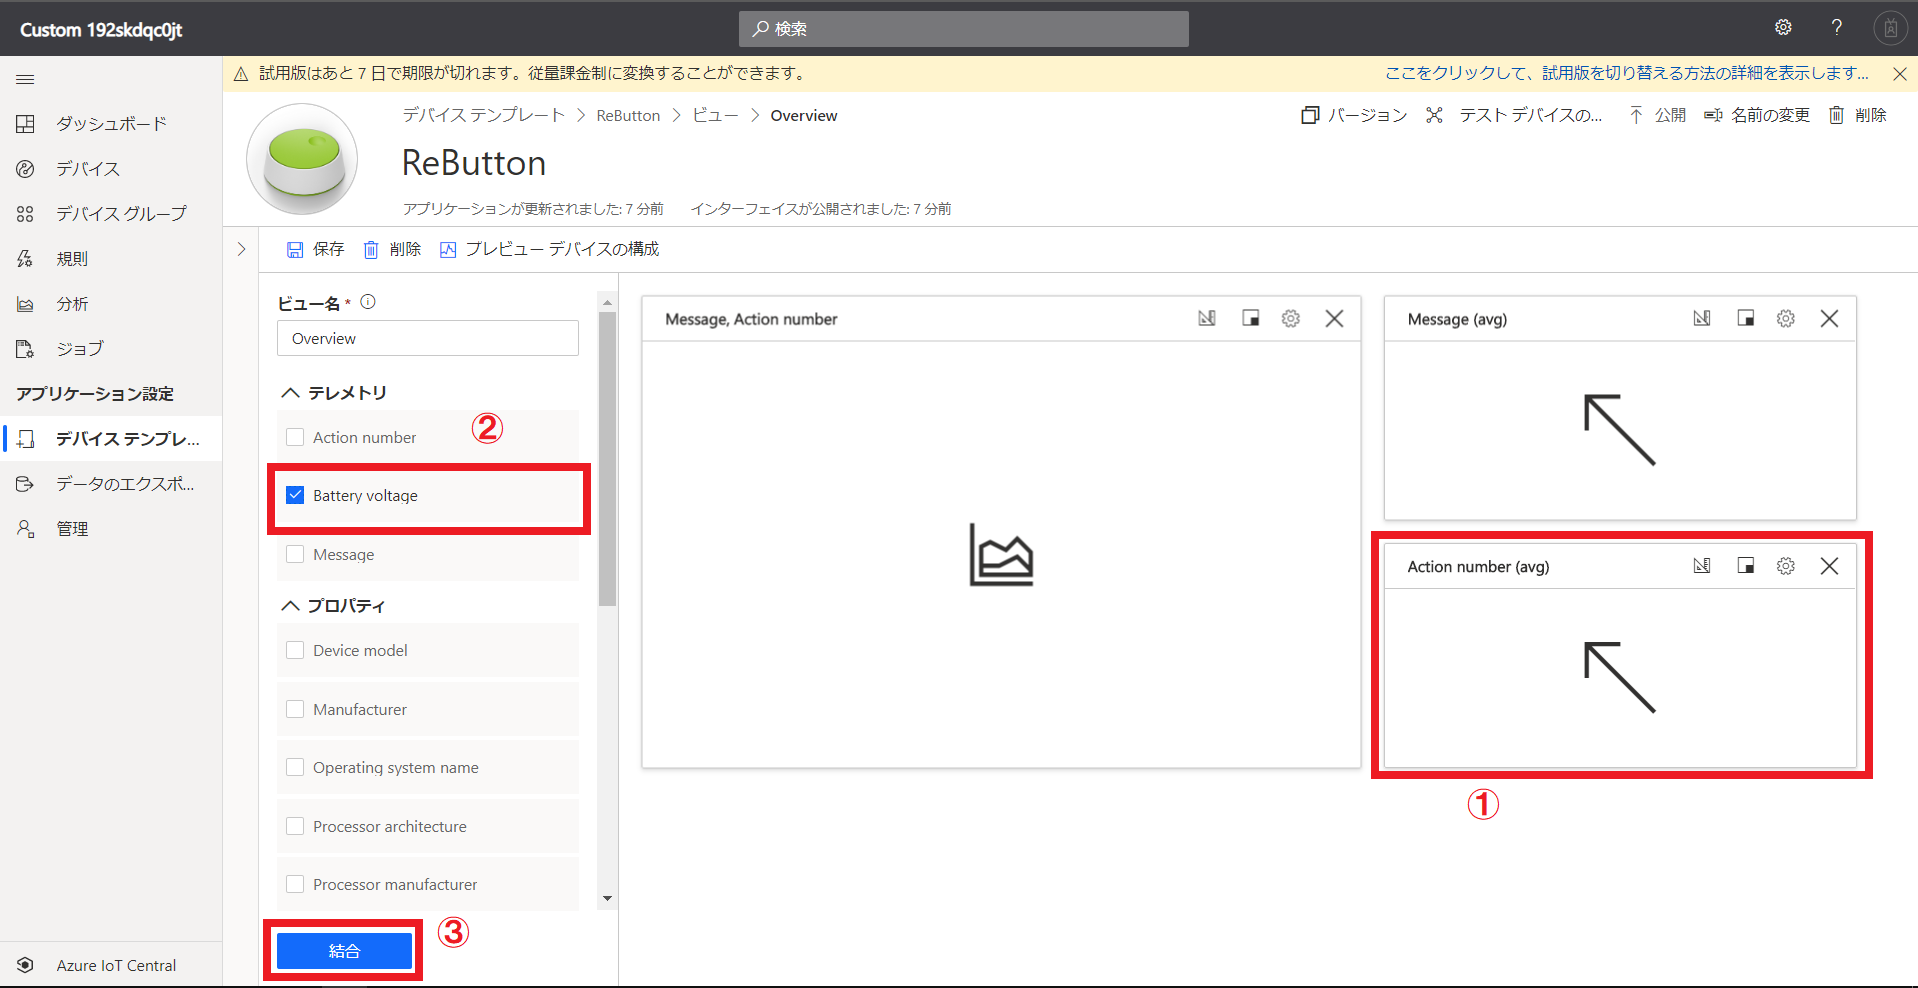
Task: Go to ReButton breadcrumb
Action: (628, 115)
